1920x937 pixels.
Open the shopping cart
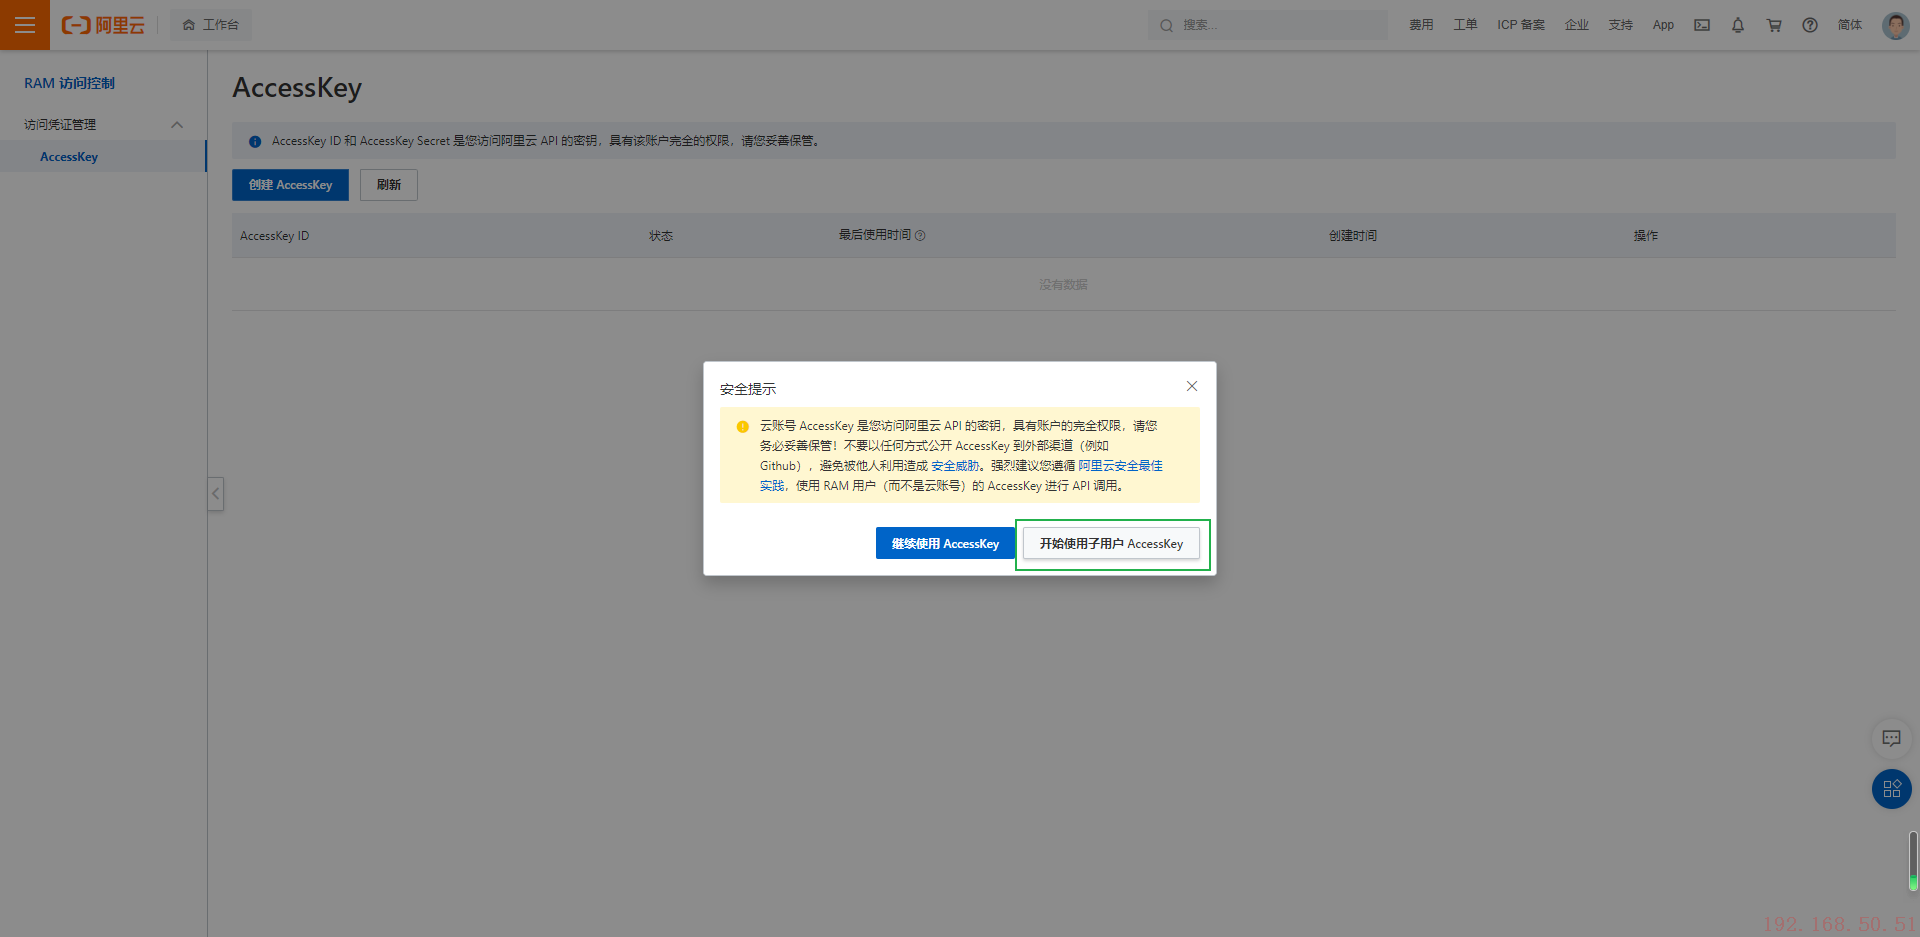(1774, 25)
